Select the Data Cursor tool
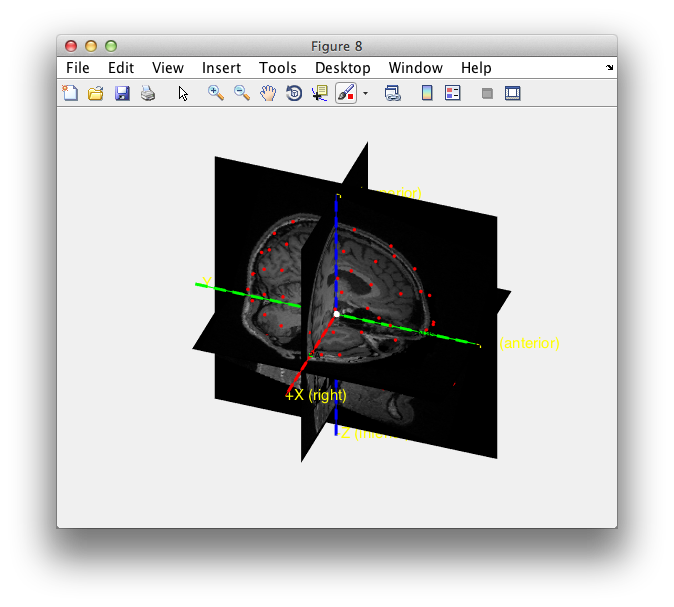 pos(320,93)
